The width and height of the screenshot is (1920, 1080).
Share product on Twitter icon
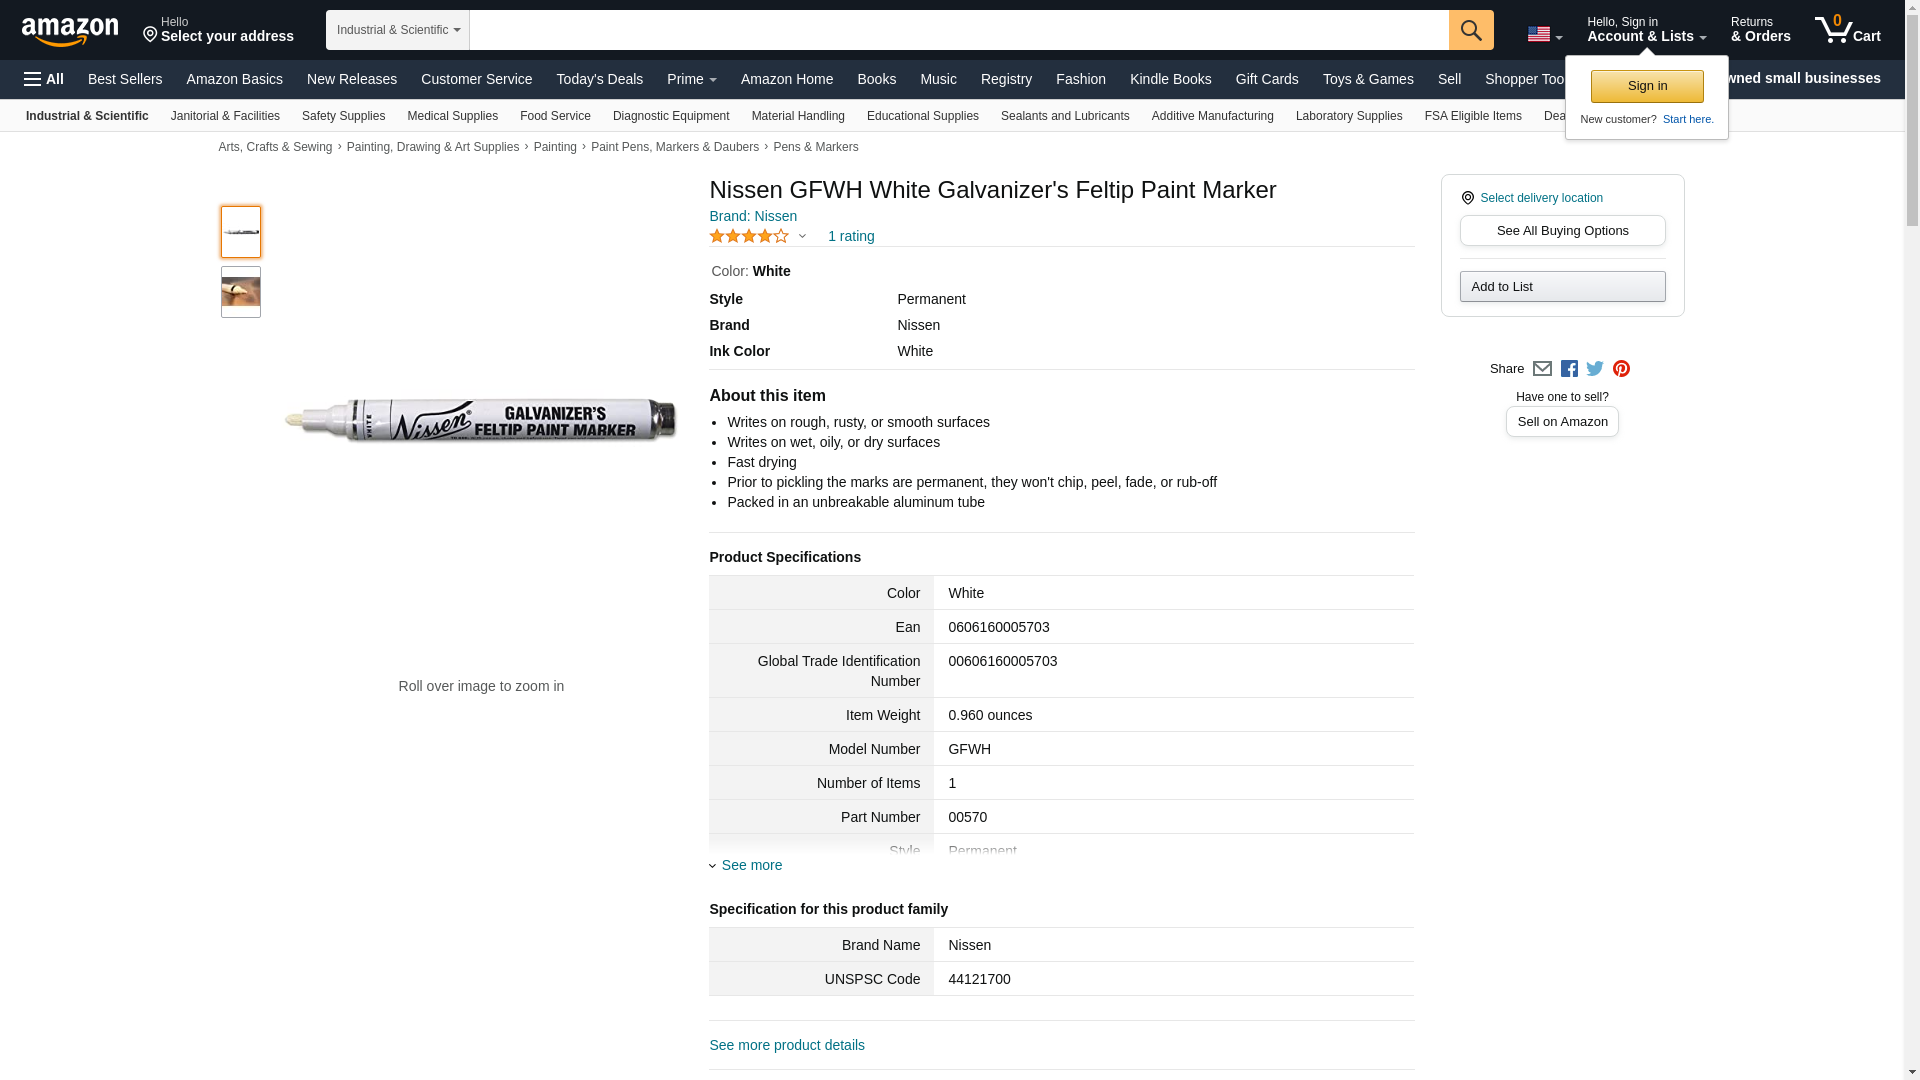click(x=1595, y=369)
